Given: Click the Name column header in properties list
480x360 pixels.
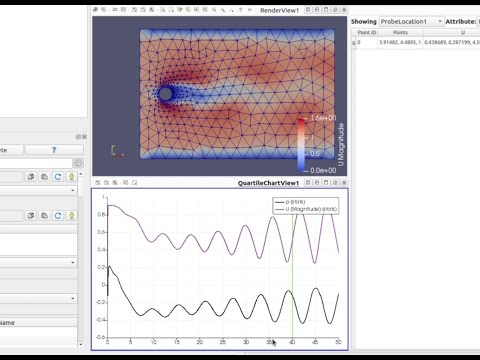Looking at the screenshot, I should pos(38,323).
